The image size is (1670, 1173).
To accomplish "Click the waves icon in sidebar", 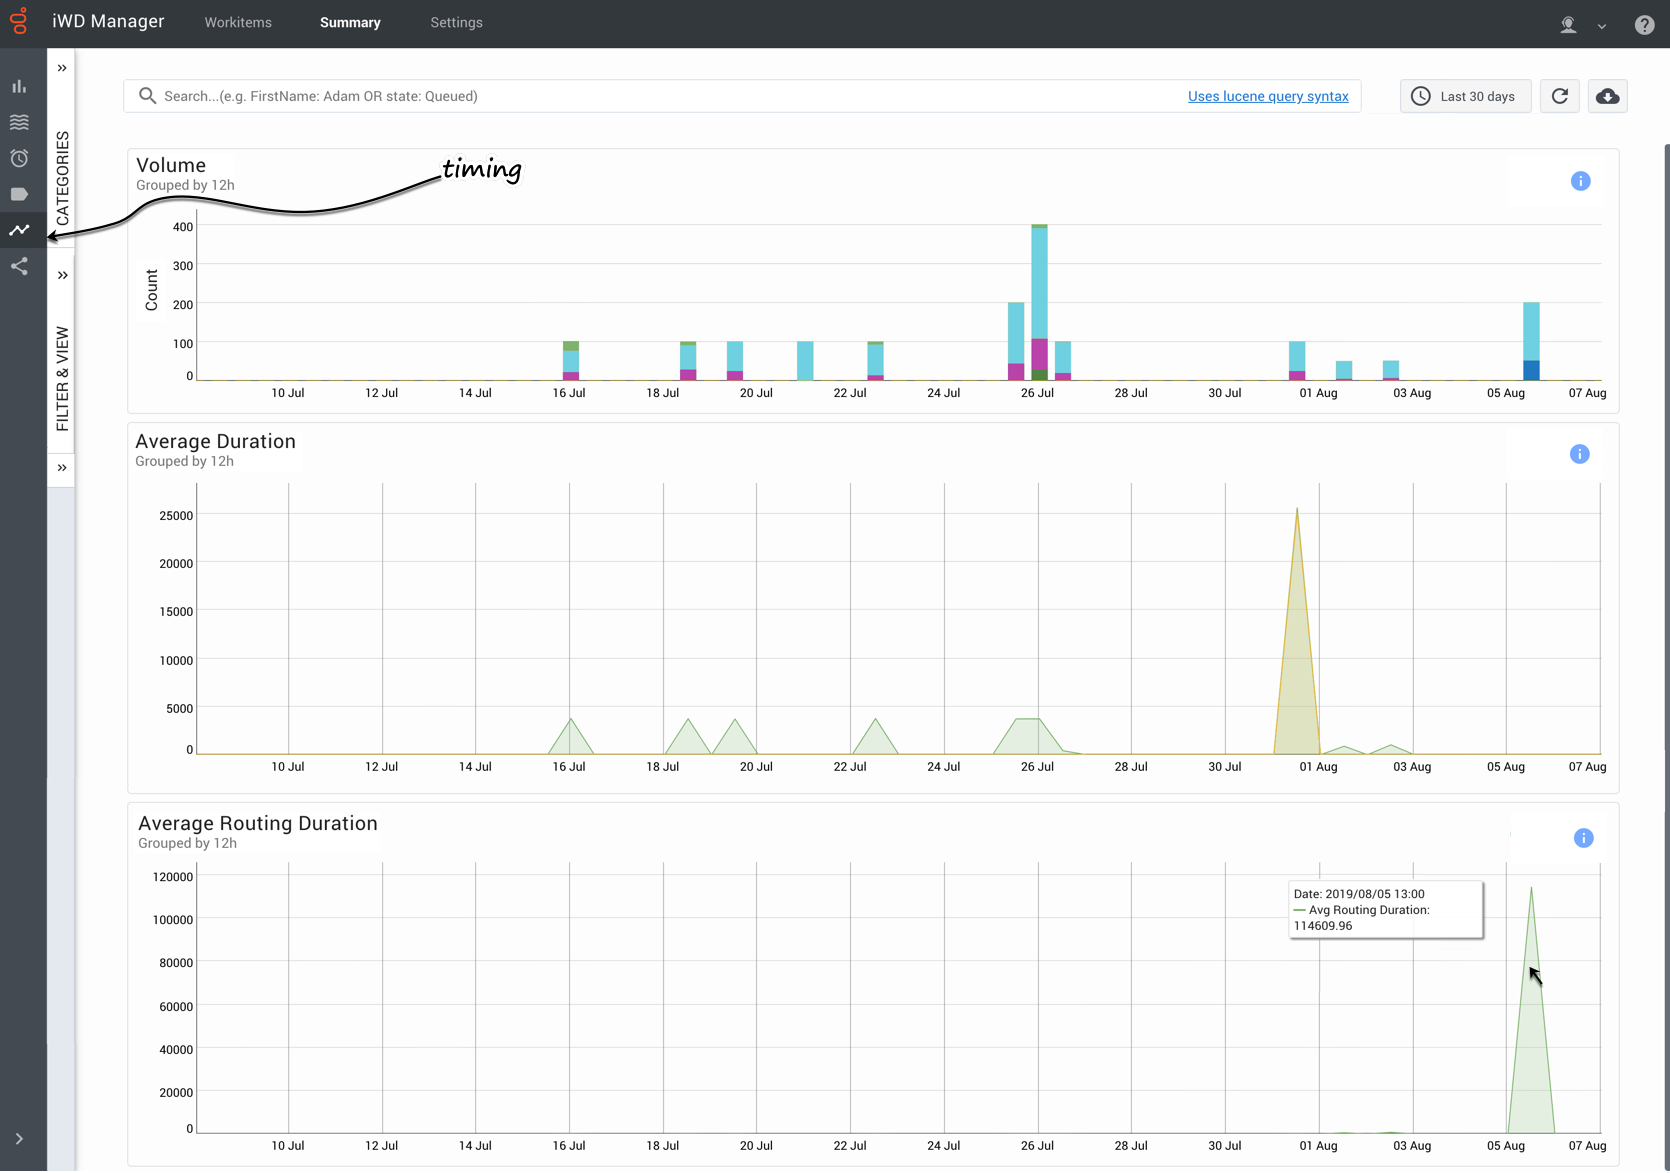I will 19,122.
